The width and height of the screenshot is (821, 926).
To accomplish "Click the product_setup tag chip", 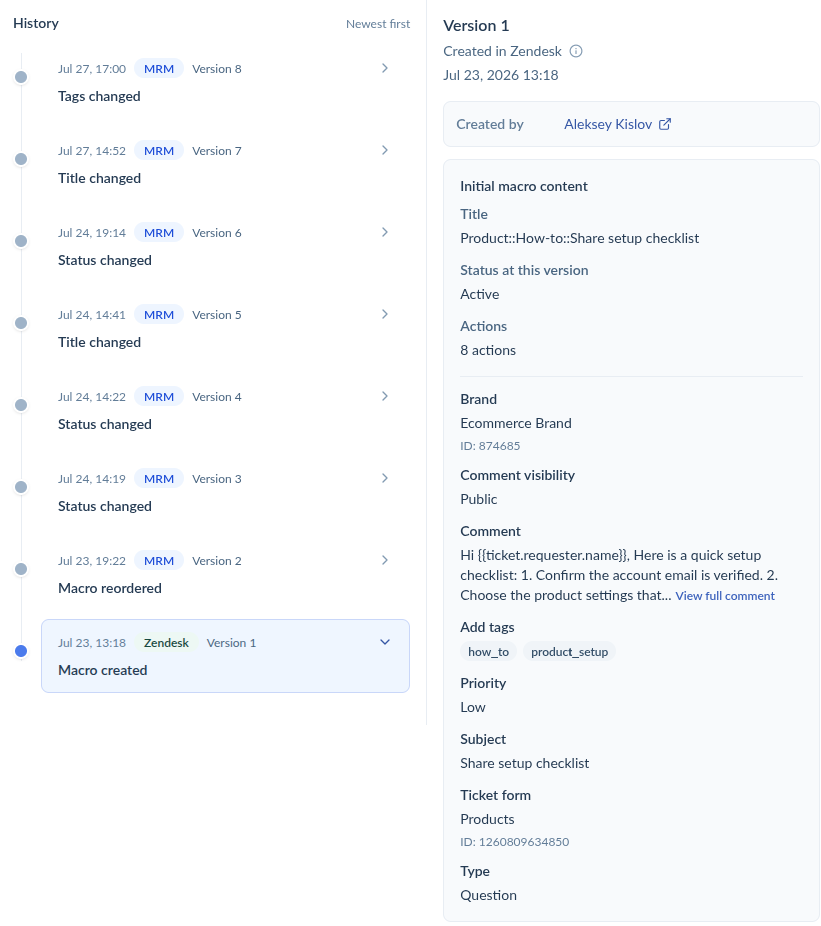I will pos(569,652).
